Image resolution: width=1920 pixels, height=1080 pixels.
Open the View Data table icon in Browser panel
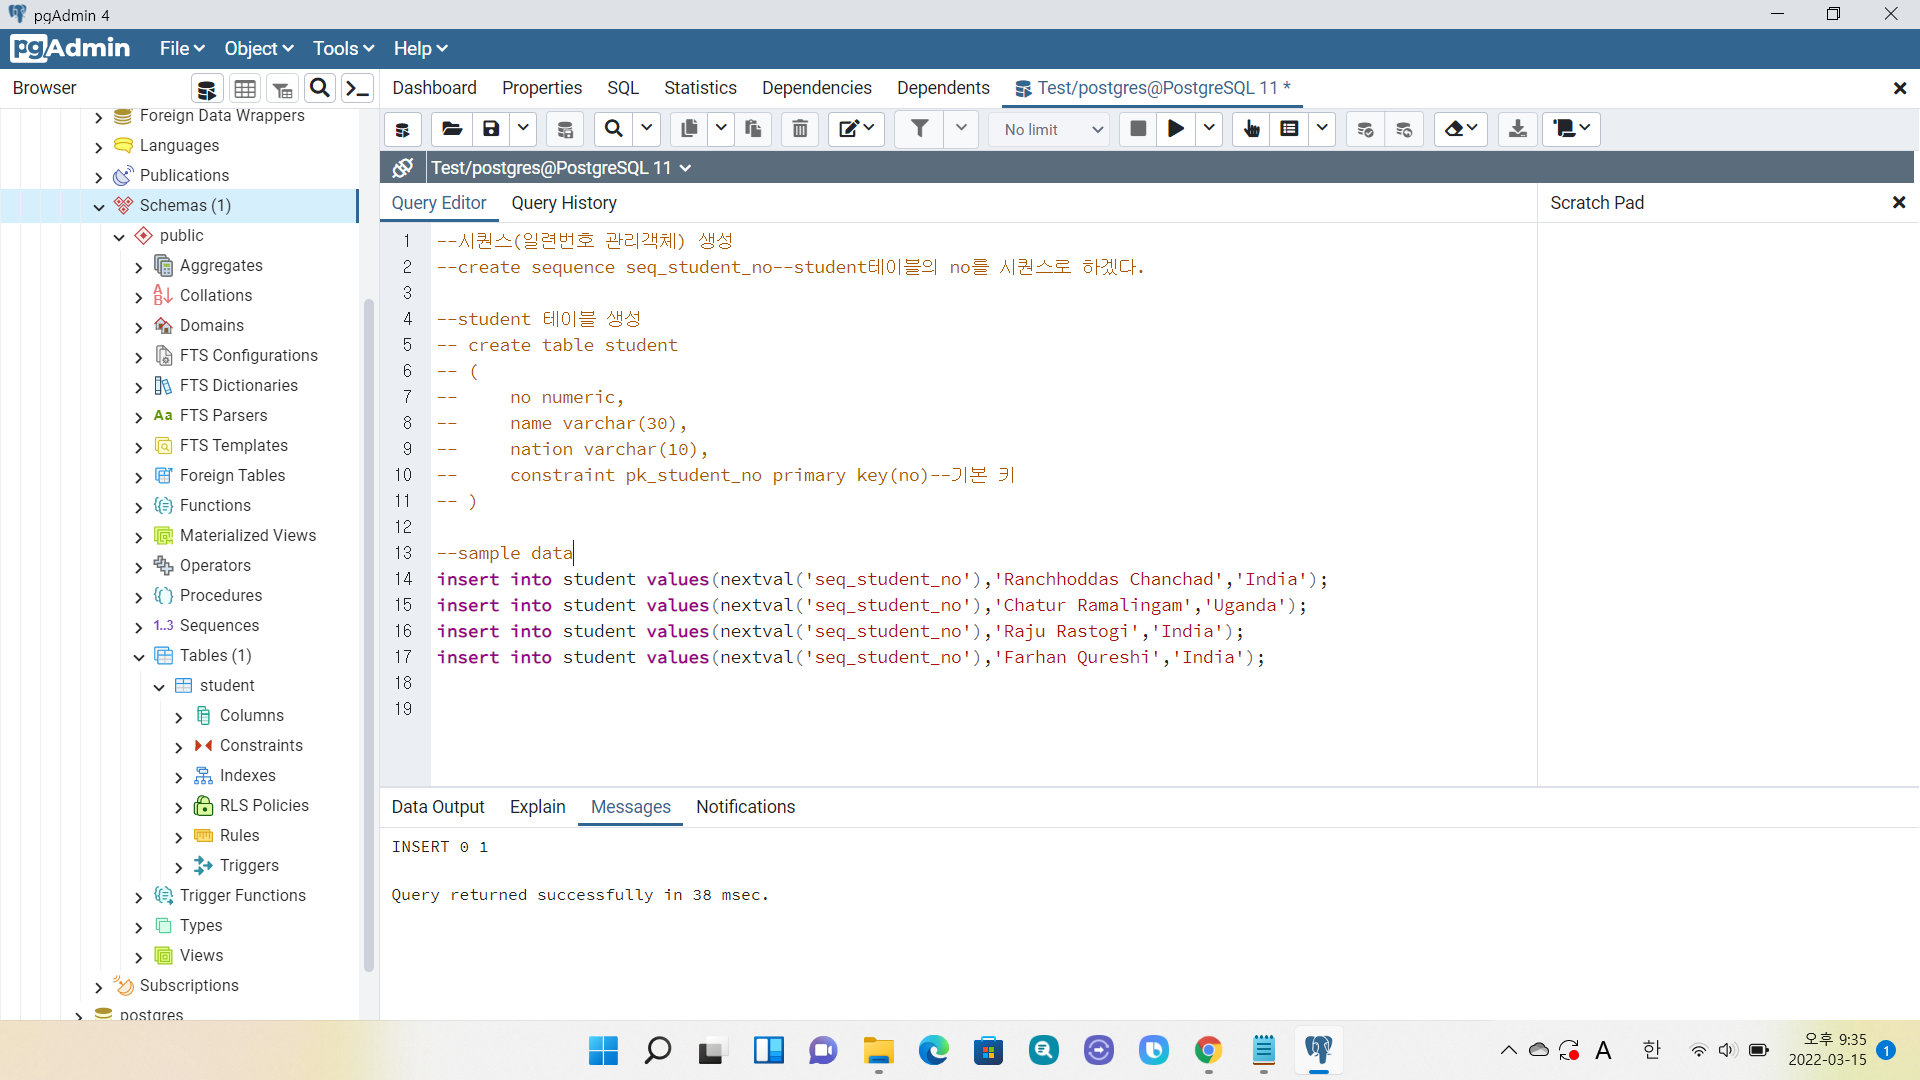pyautogui.click(x=245, y=89)
